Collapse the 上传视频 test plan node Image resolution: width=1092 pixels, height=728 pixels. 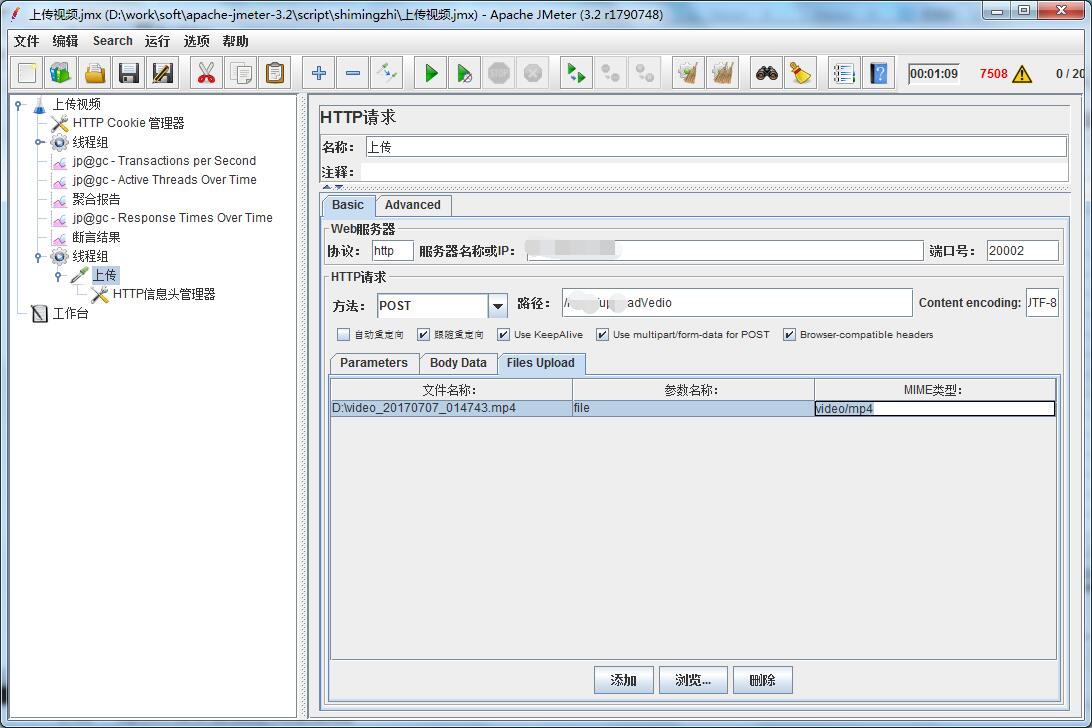tap(19, 104)
